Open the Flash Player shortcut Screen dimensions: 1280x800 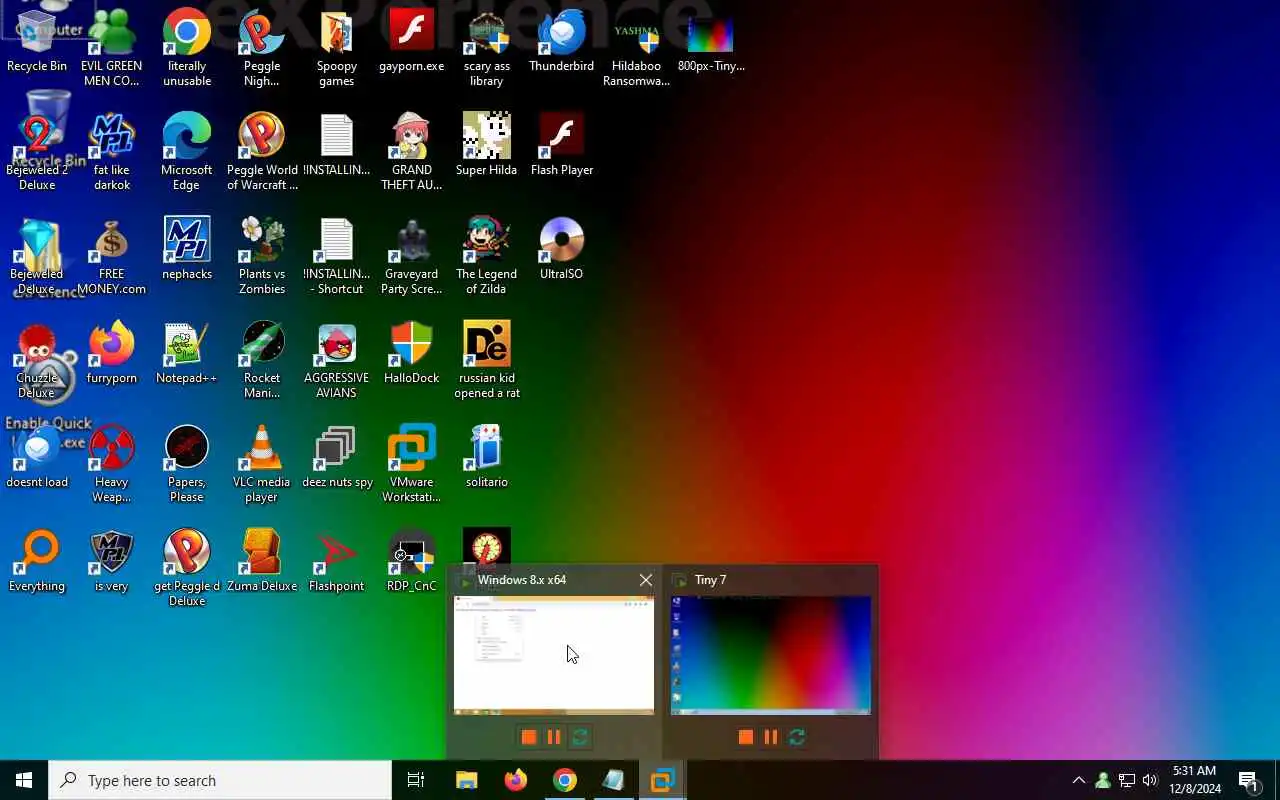coord(561,144)
